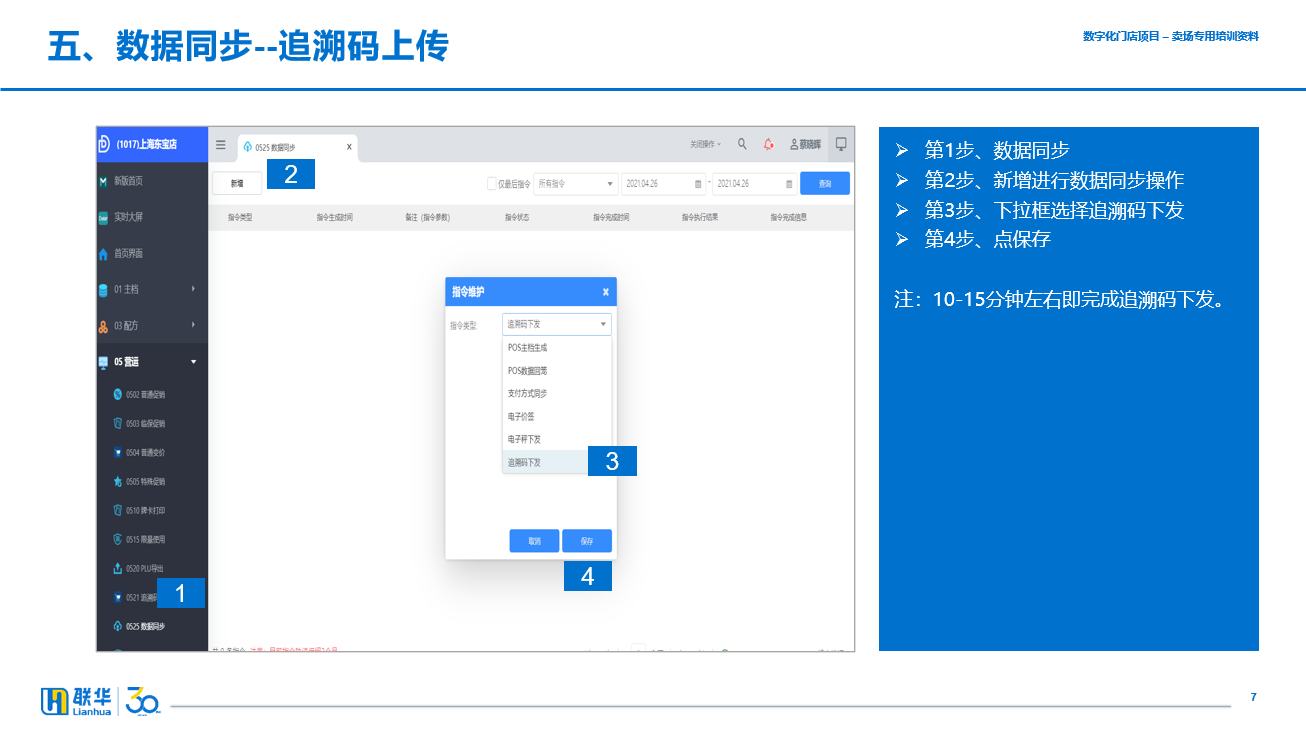Select 电子秤下发 option
Screen dimensions: 1306x734
point(557,439)
